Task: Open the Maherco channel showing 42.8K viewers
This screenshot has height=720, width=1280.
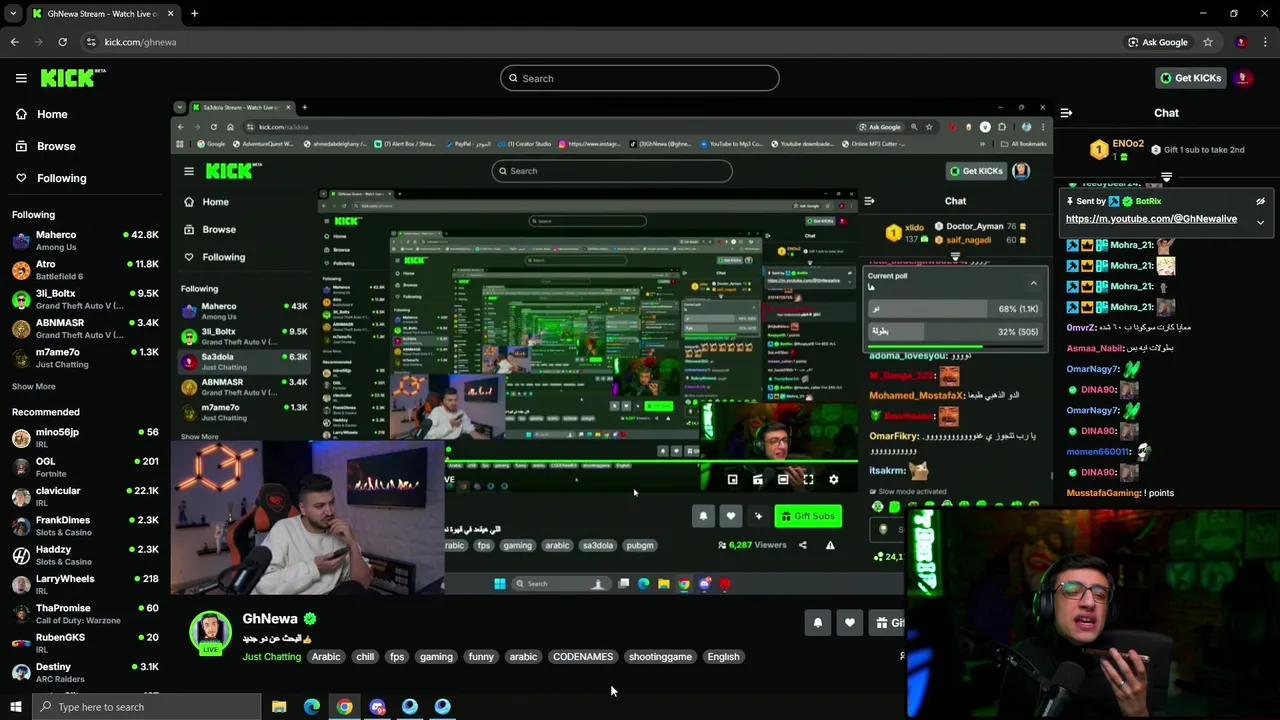Action: (85, 241)
